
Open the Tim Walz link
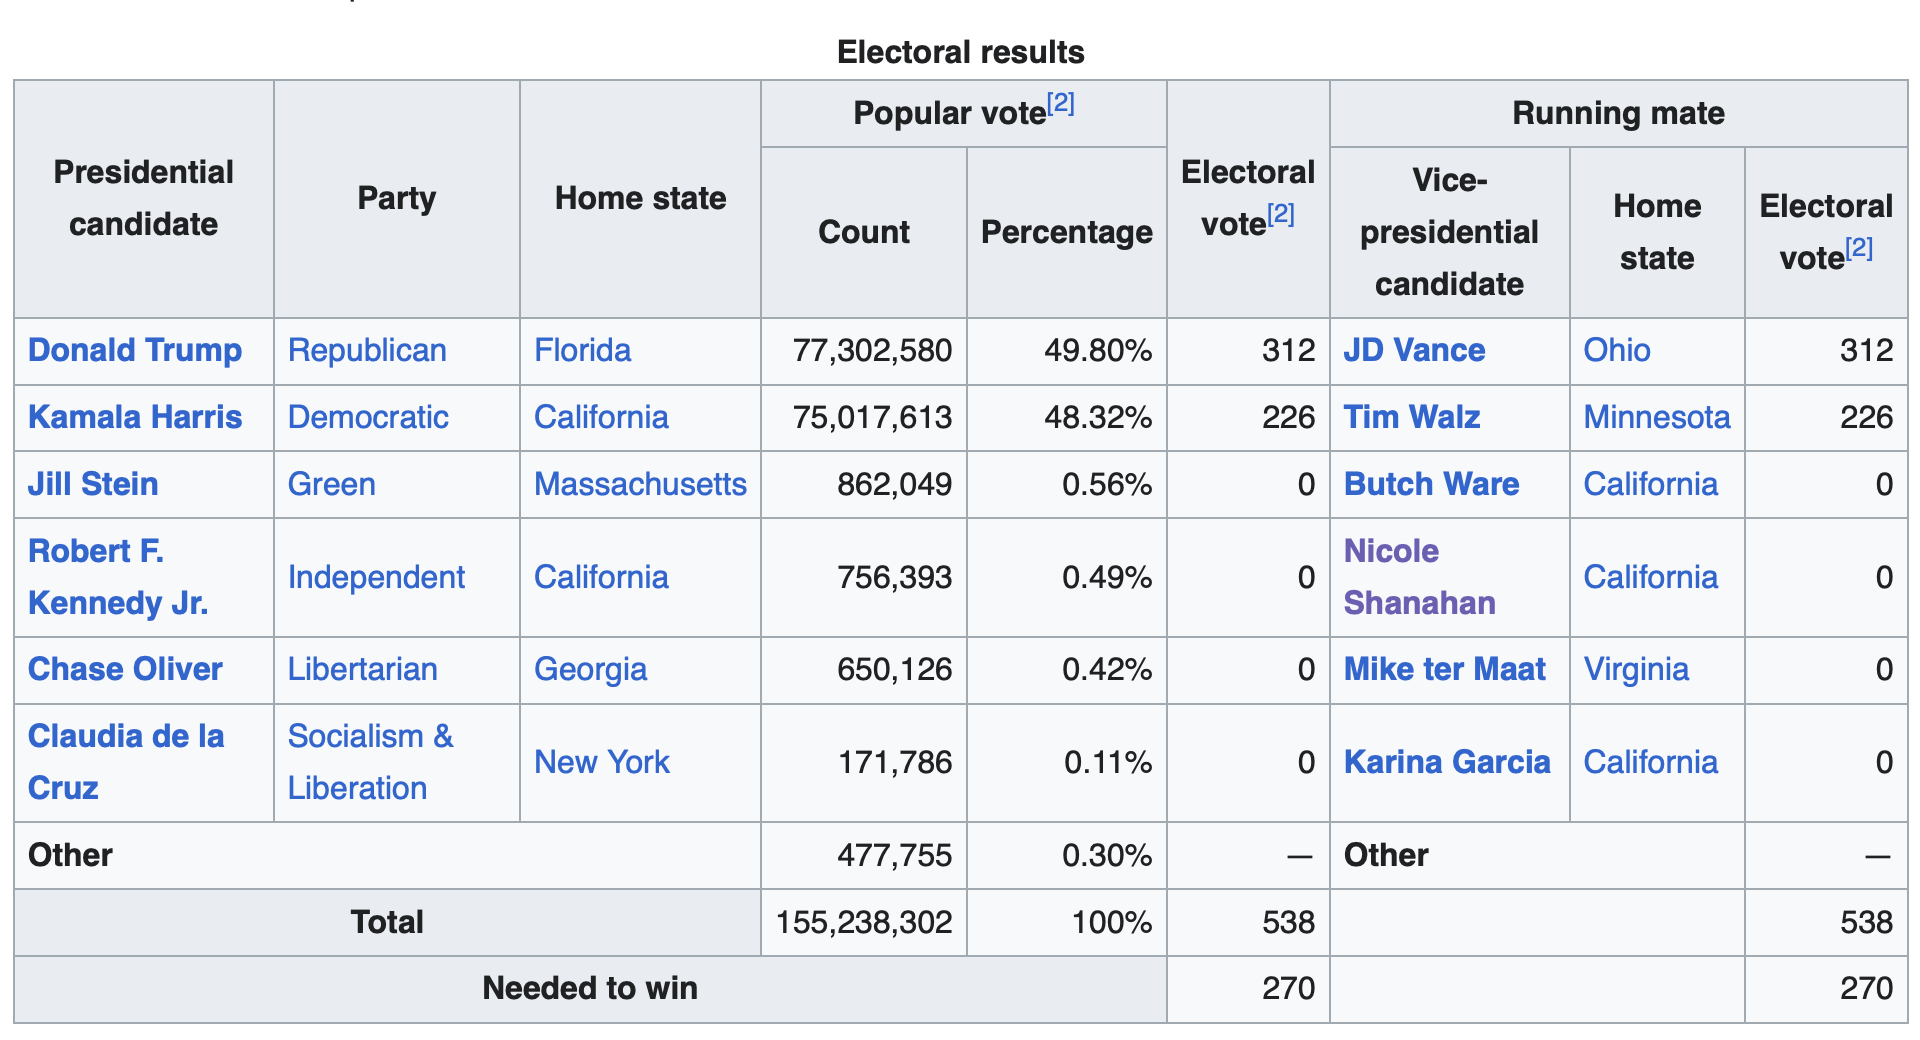(x=1411, y=417)
